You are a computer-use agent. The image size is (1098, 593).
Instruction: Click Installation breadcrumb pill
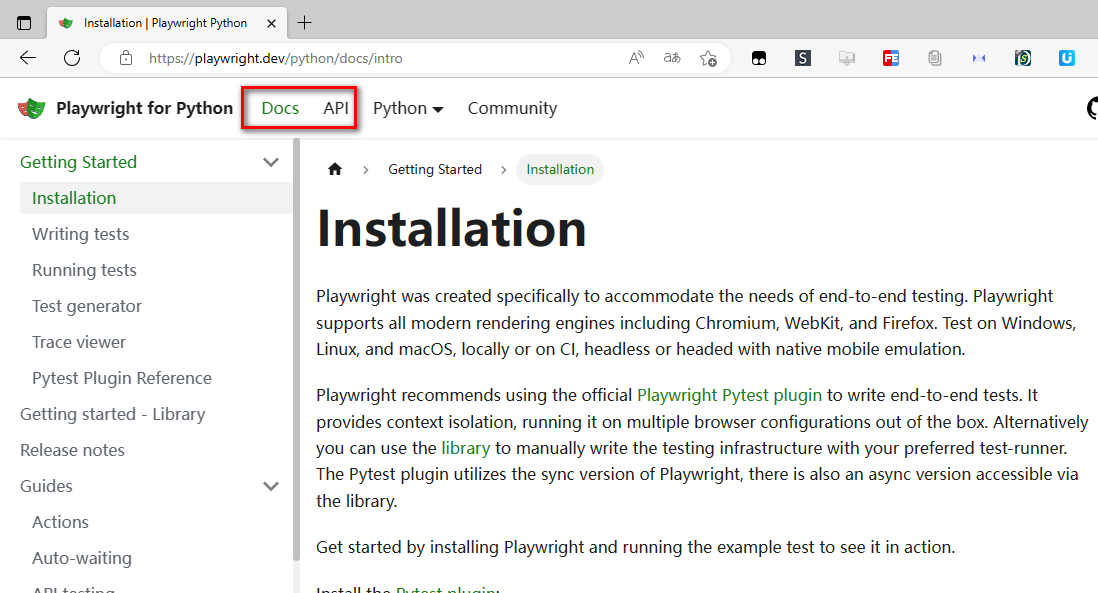[560, 169]
